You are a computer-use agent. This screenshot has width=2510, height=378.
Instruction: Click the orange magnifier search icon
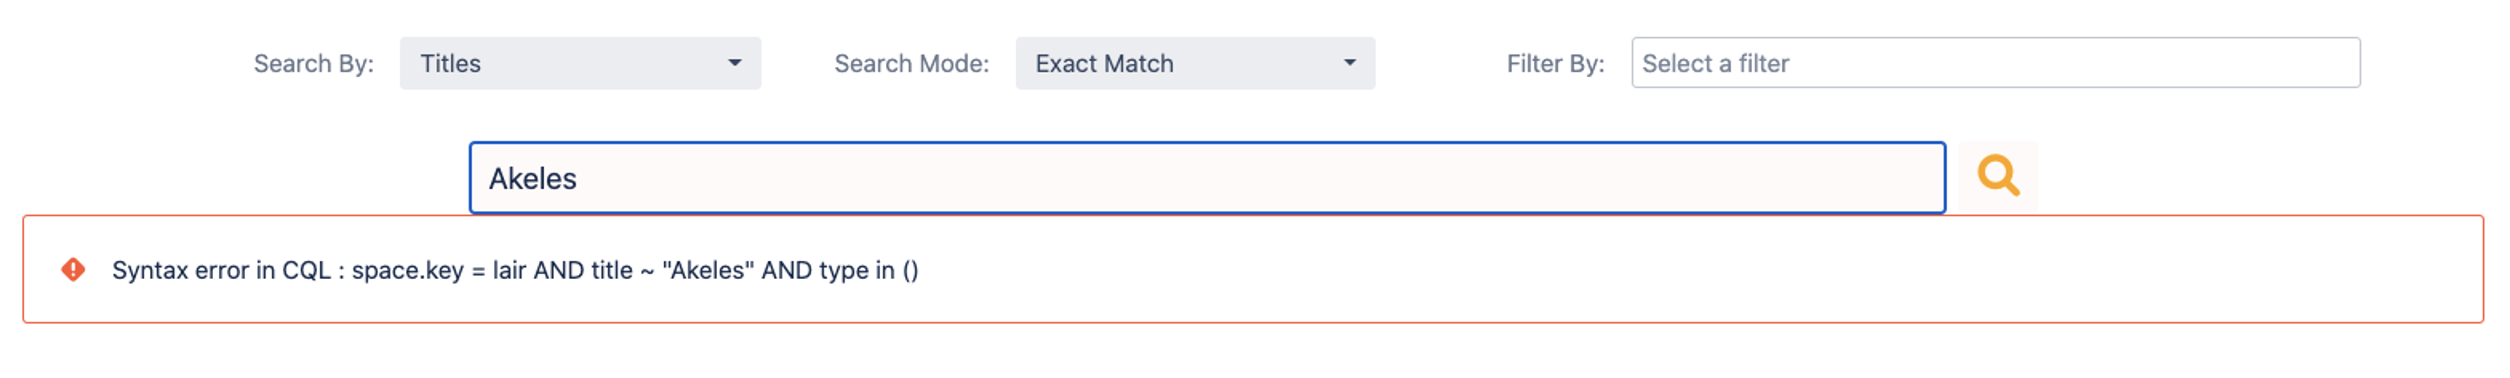[x=1998, y=176]
